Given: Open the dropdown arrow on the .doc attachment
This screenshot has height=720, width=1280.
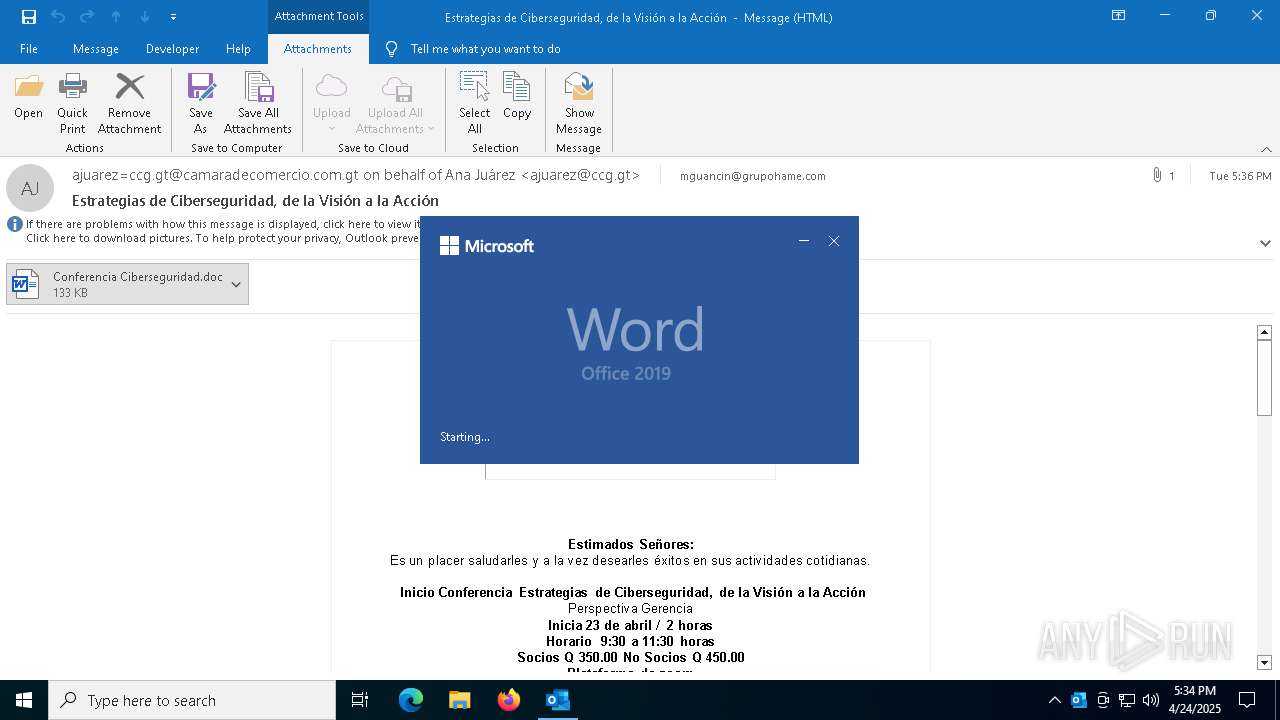Looking at the screenshot, I should [x=236, y=284].
